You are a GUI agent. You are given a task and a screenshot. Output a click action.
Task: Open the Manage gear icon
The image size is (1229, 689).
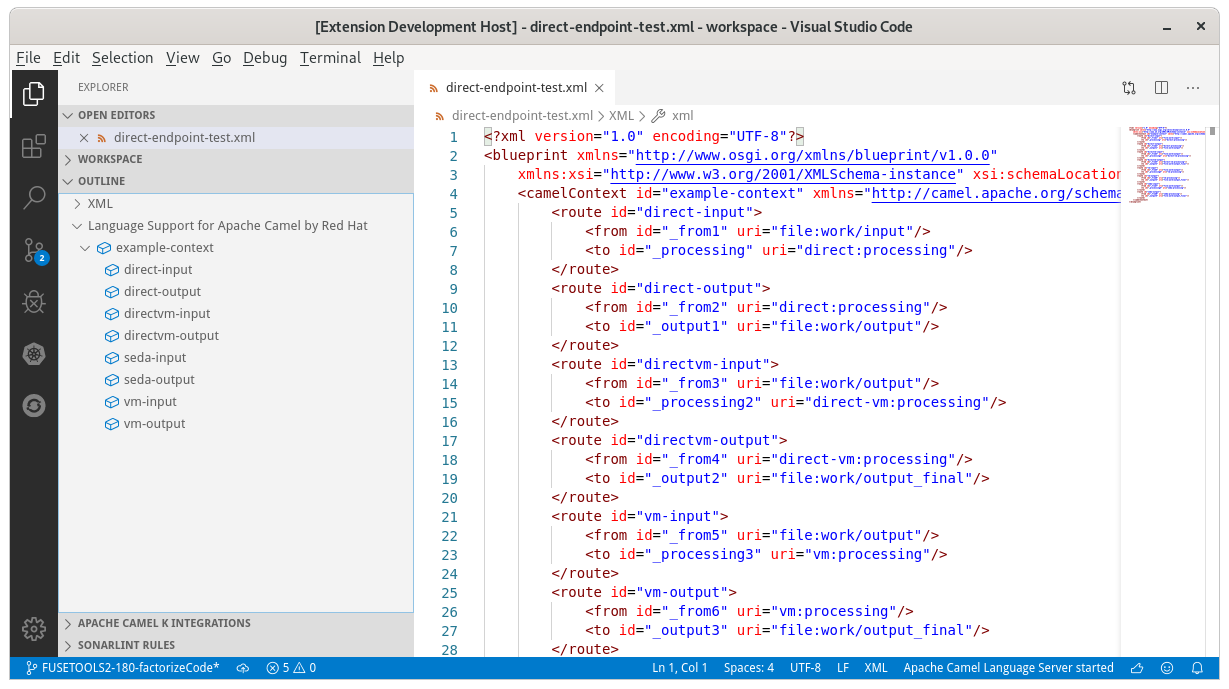pos(34,628)
